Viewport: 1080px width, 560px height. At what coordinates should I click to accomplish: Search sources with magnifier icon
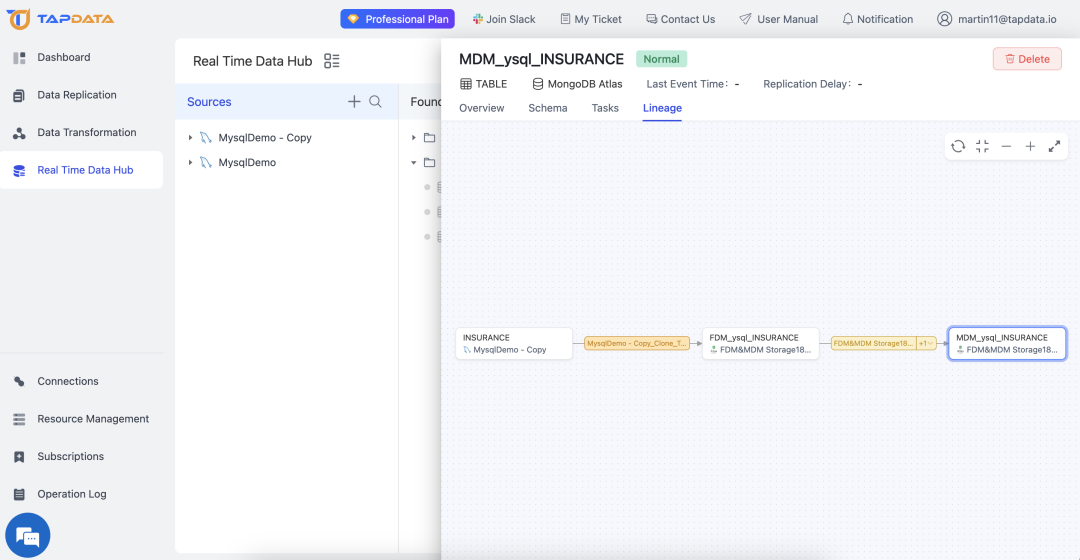[375, 102]
